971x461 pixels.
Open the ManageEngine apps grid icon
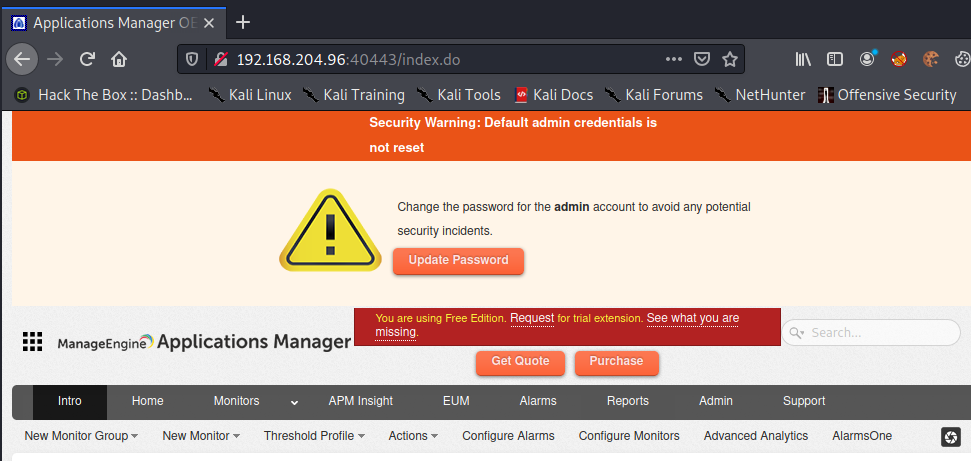point(33,342)
